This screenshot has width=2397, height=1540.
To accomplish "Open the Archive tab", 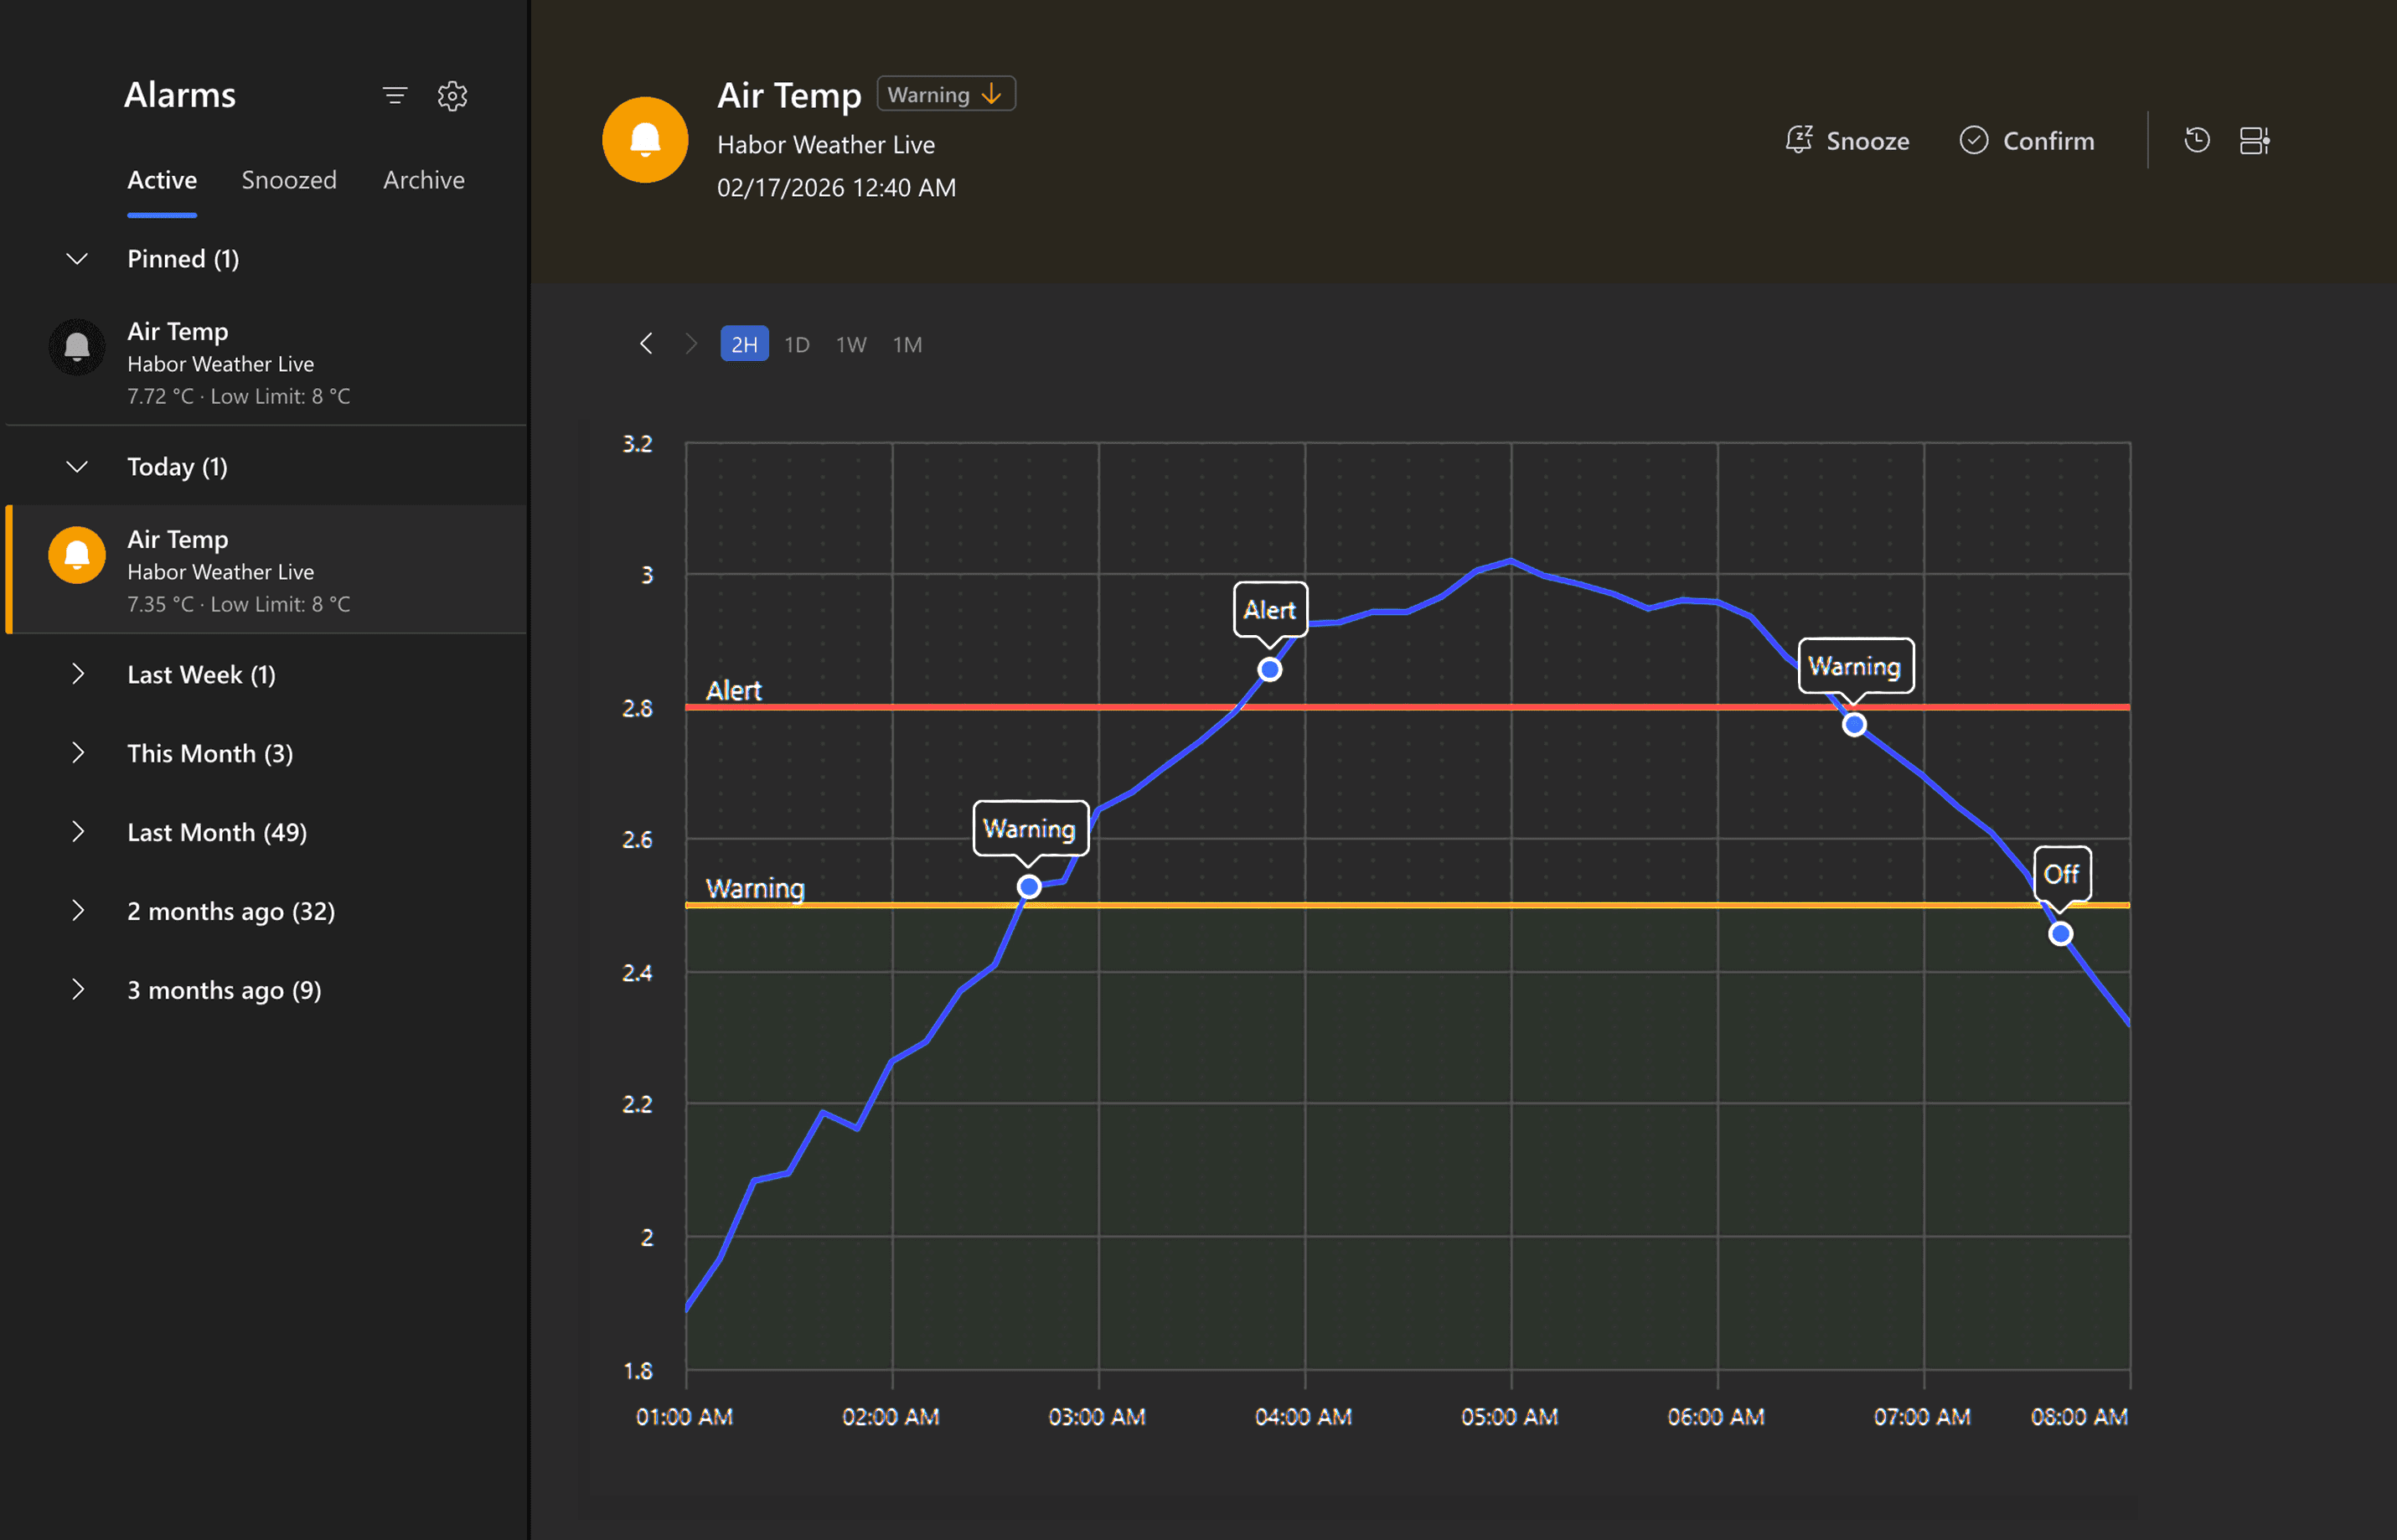I will click(x=423, y=180).
